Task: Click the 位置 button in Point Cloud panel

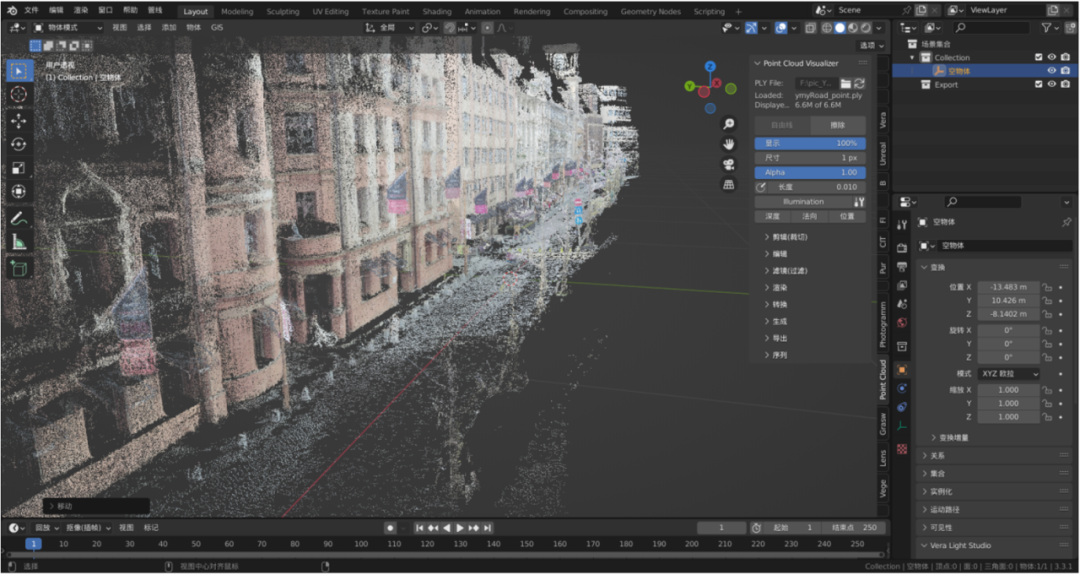Action: click(x=847, y=216)
